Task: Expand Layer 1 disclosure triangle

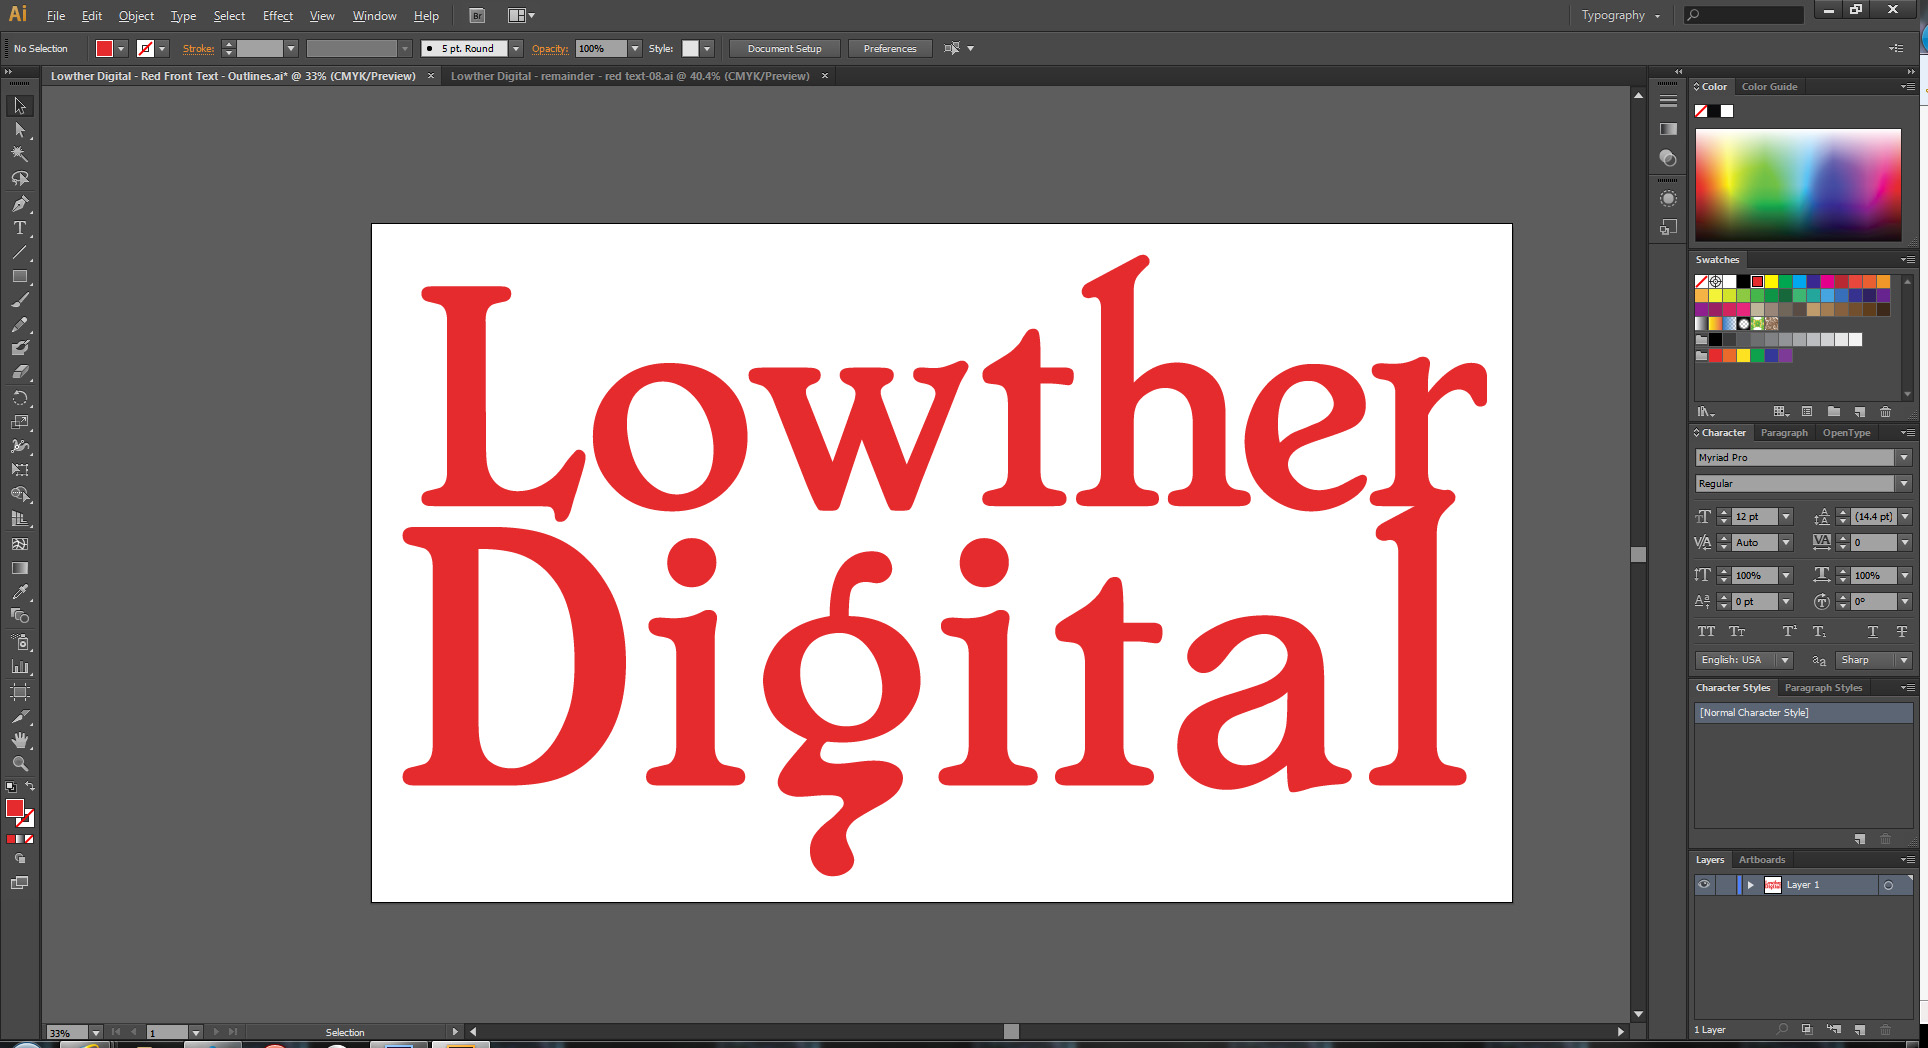Action: pos(1751,885)
